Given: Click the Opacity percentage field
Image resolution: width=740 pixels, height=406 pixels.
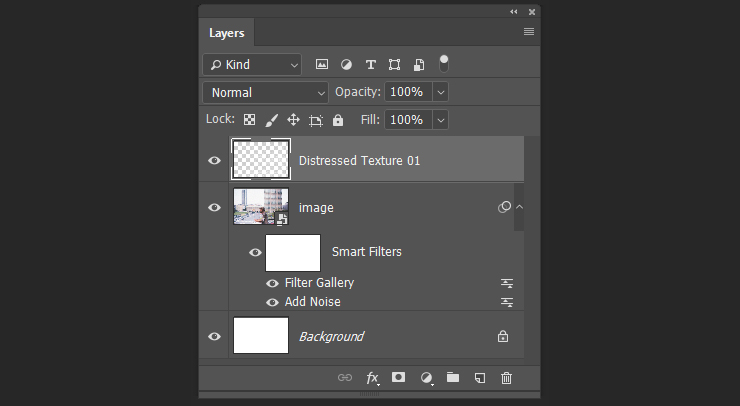Looking at the screenshot, I should pyautogui.click(x=408, y=92).
